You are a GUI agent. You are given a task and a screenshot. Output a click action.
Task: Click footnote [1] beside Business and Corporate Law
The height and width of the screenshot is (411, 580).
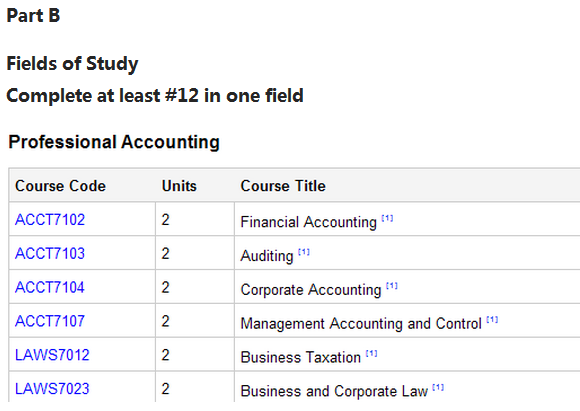438,387
